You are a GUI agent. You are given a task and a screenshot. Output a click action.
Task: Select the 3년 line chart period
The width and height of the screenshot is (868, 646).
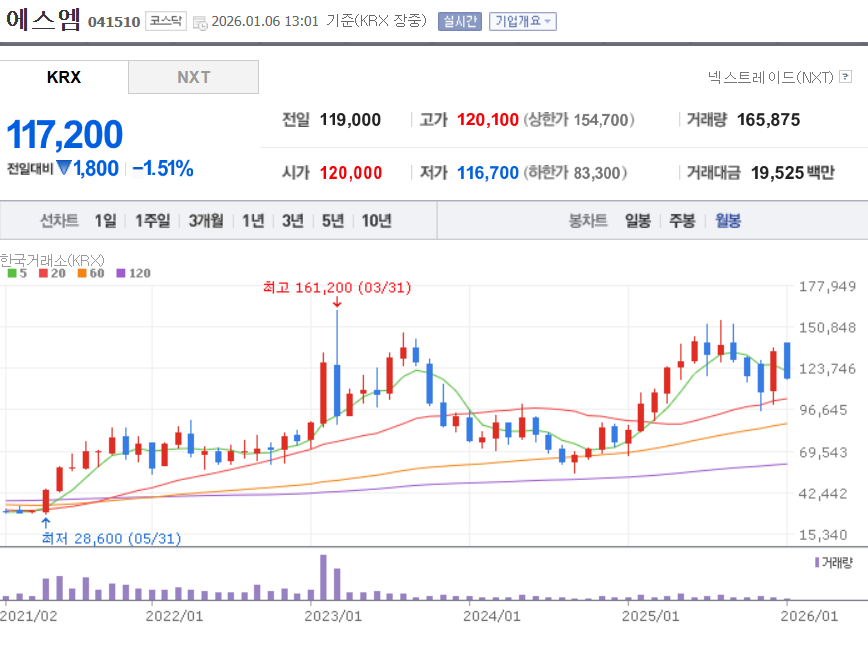pyautogui.click(x=293, y=221)
